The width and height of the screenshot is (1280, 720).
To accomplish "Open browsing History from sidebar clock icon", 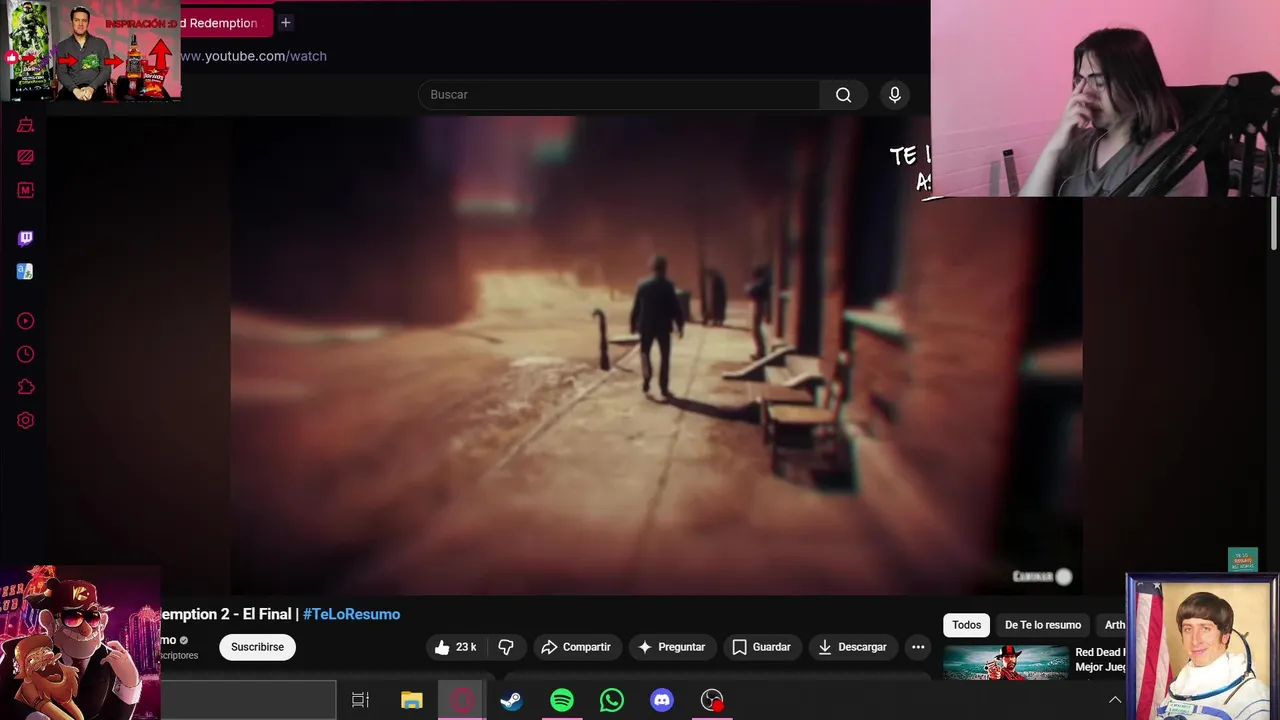I will pyautogui.click(x=26, y=354).
